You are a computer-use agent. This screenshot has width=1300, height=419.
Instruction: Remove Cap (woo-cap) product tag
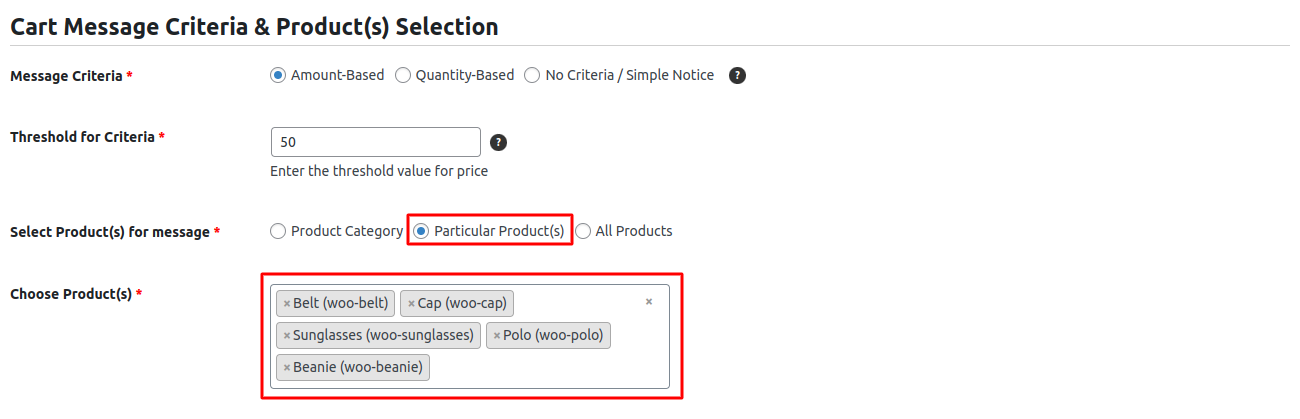pyautogui.click(x=411, y=304)
